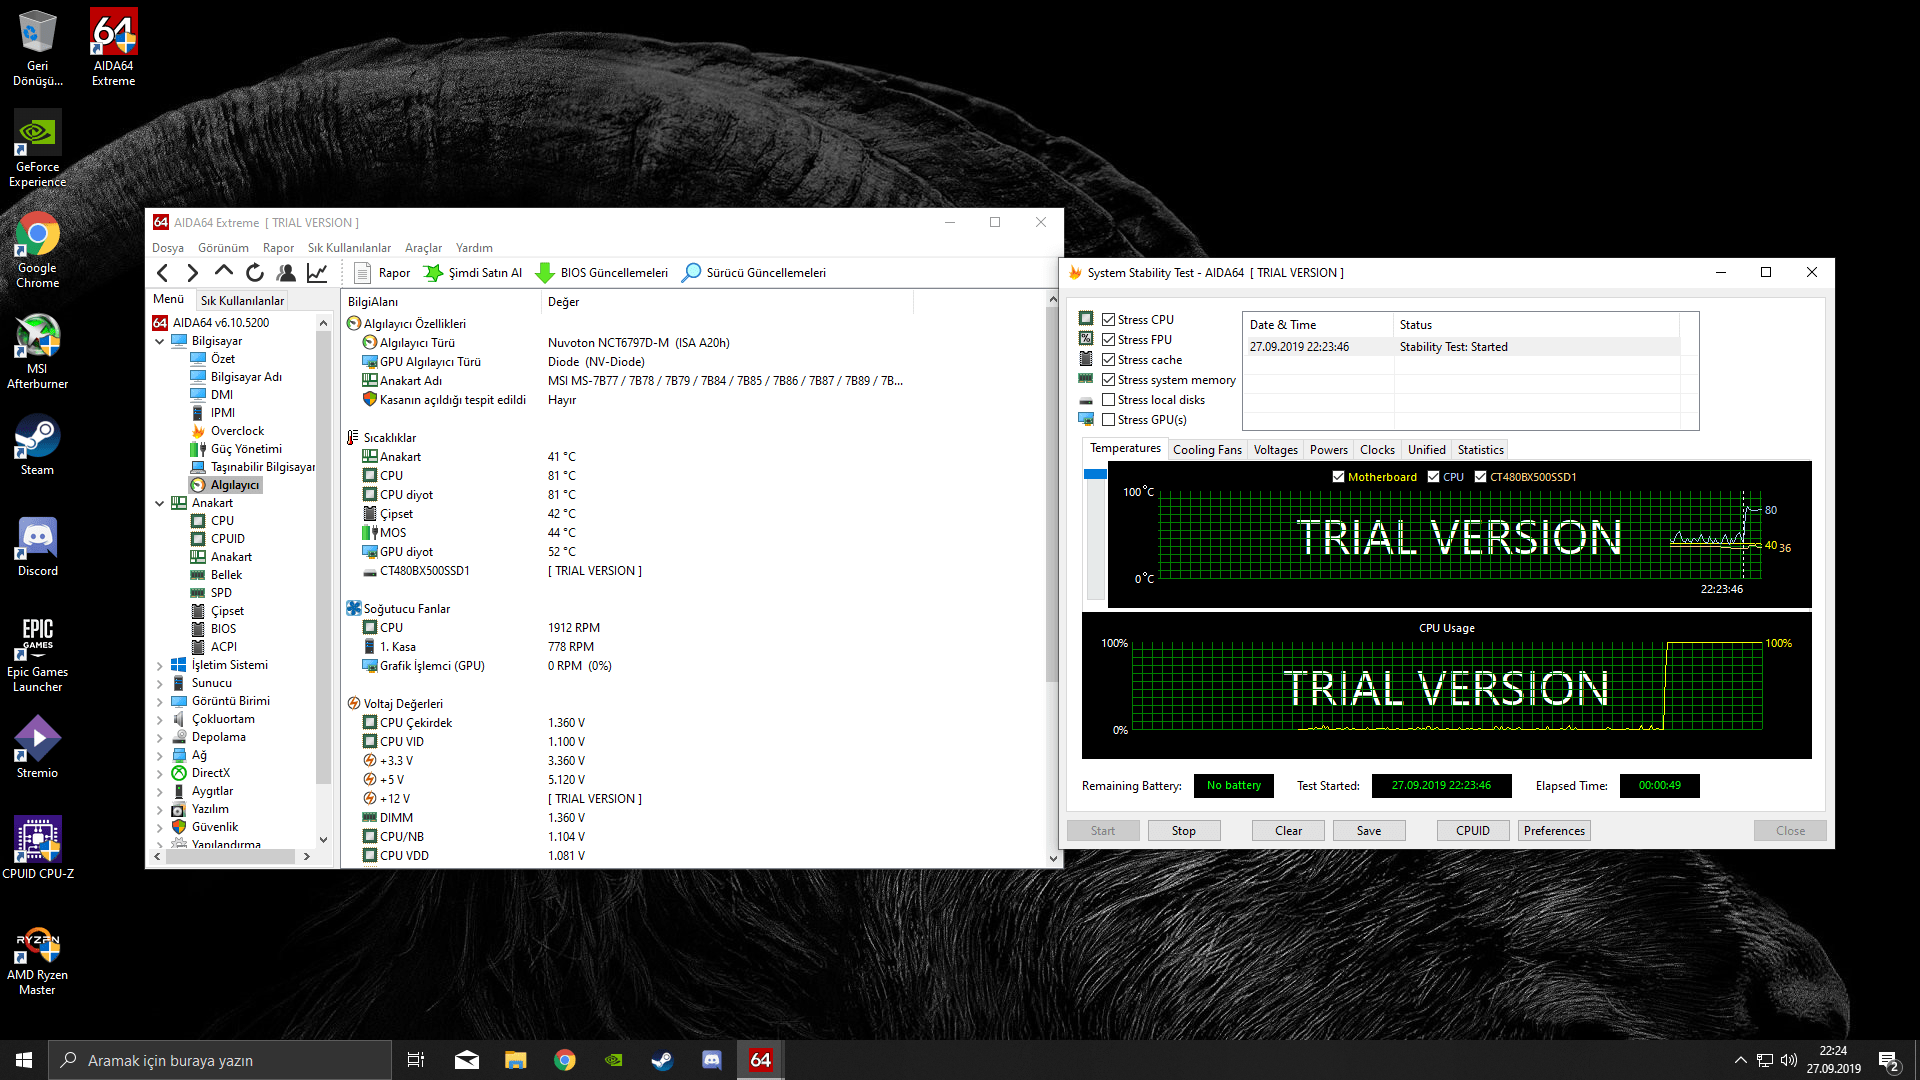Click the Up level arrow icon

pyautogui.click(x=224, y=271)
